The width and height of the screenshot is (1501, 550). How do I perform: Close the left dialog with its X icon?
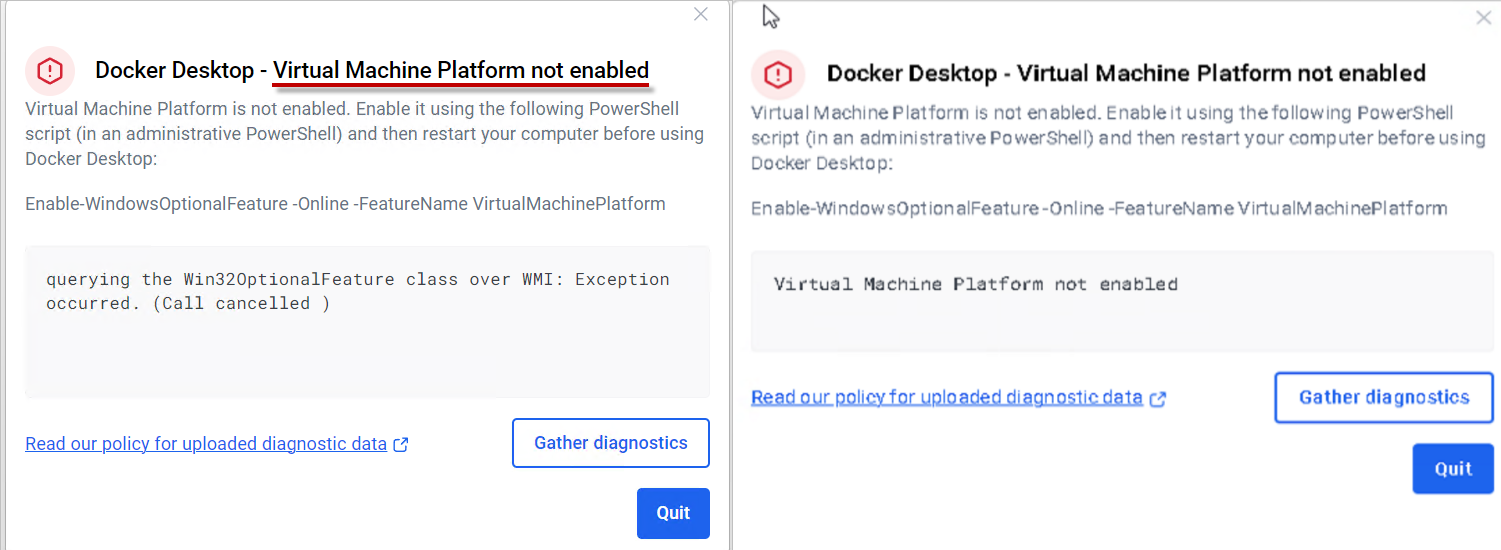point(701,14)
